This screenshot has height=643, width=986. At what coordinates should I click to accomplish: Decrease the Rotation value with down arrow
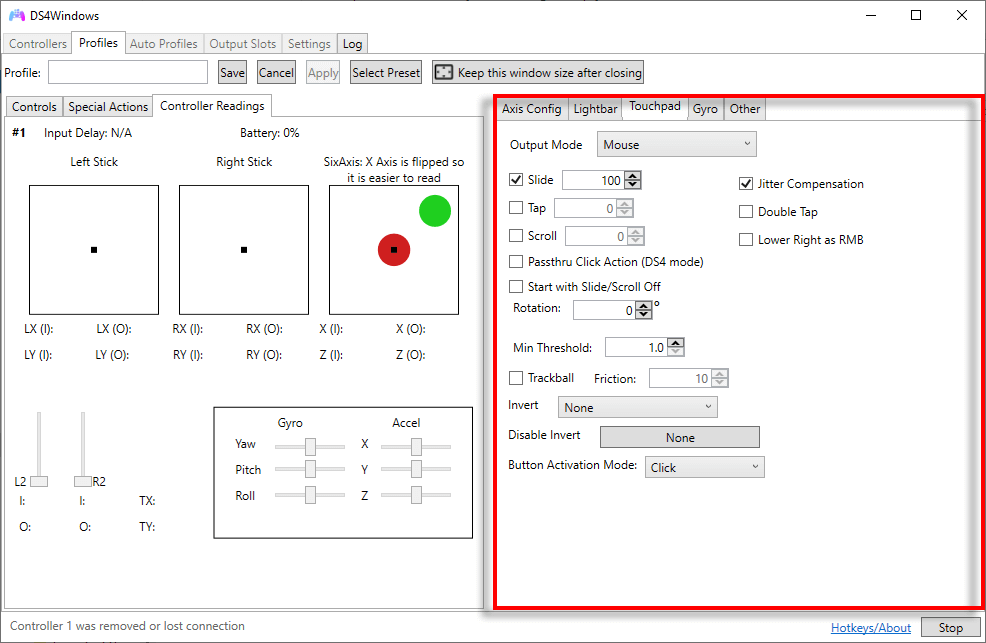[x=644, y=314]
